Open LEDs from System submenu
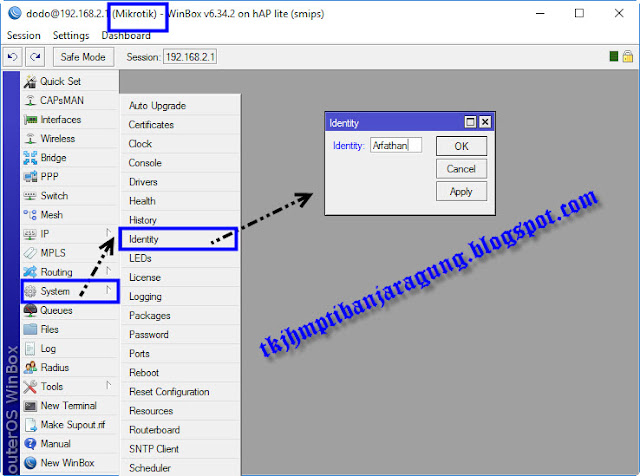This screenshot has width=640, height=476. [x=180, y=258]
